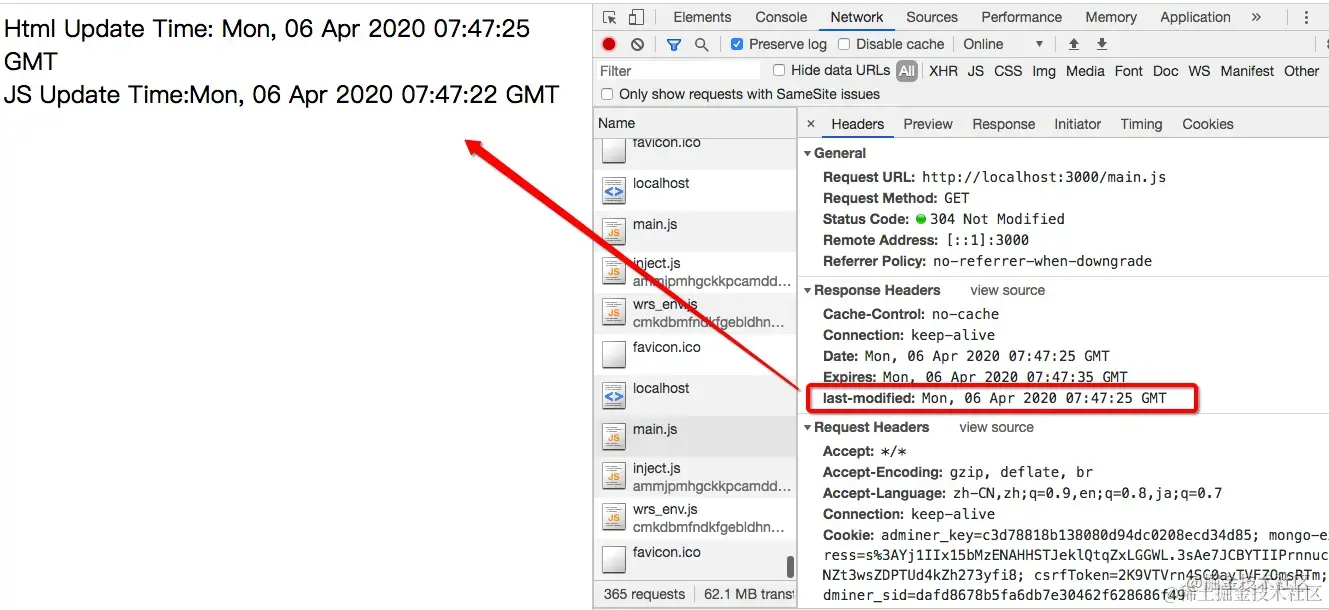1329x610 pixels.
Task: View source of Response Headers
Action: 1007,290
